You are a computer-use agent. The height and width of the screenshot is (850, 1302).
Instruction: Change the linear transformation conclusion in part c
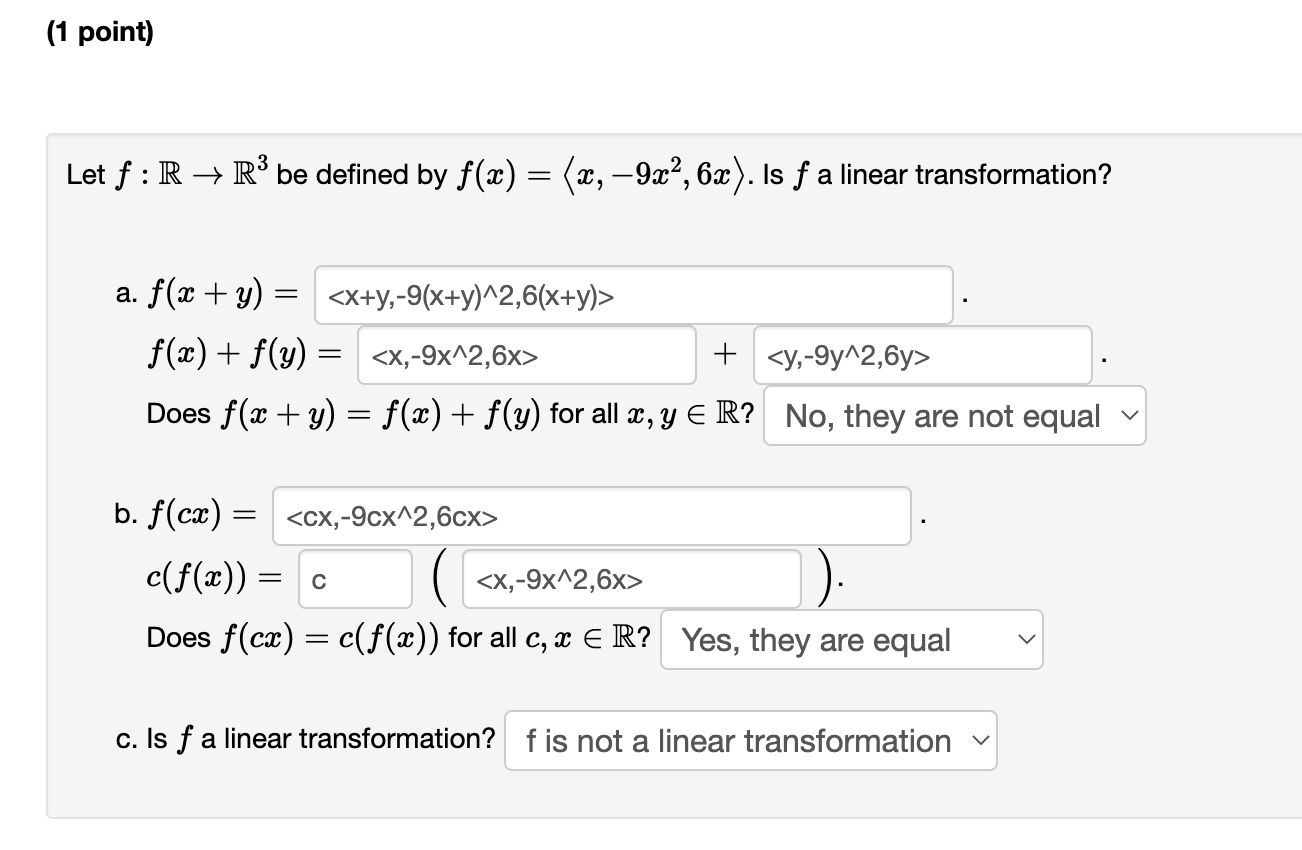(x=751, y=740)
